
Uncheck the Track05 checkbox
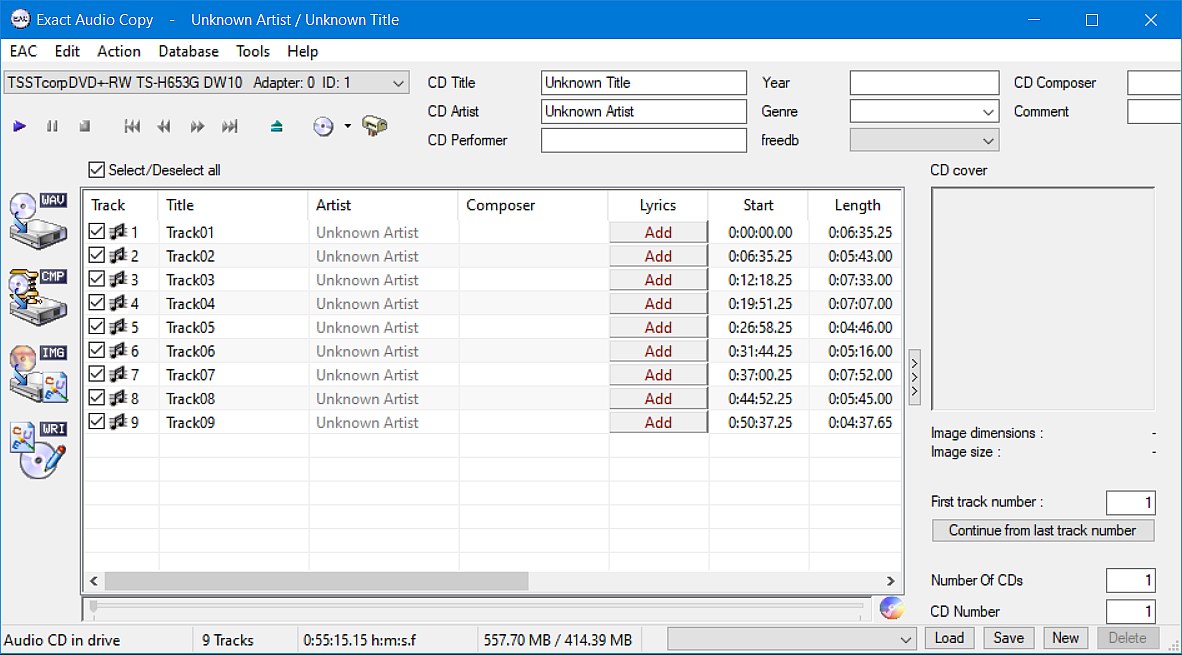pyautogui.click(x=96, y=326)
